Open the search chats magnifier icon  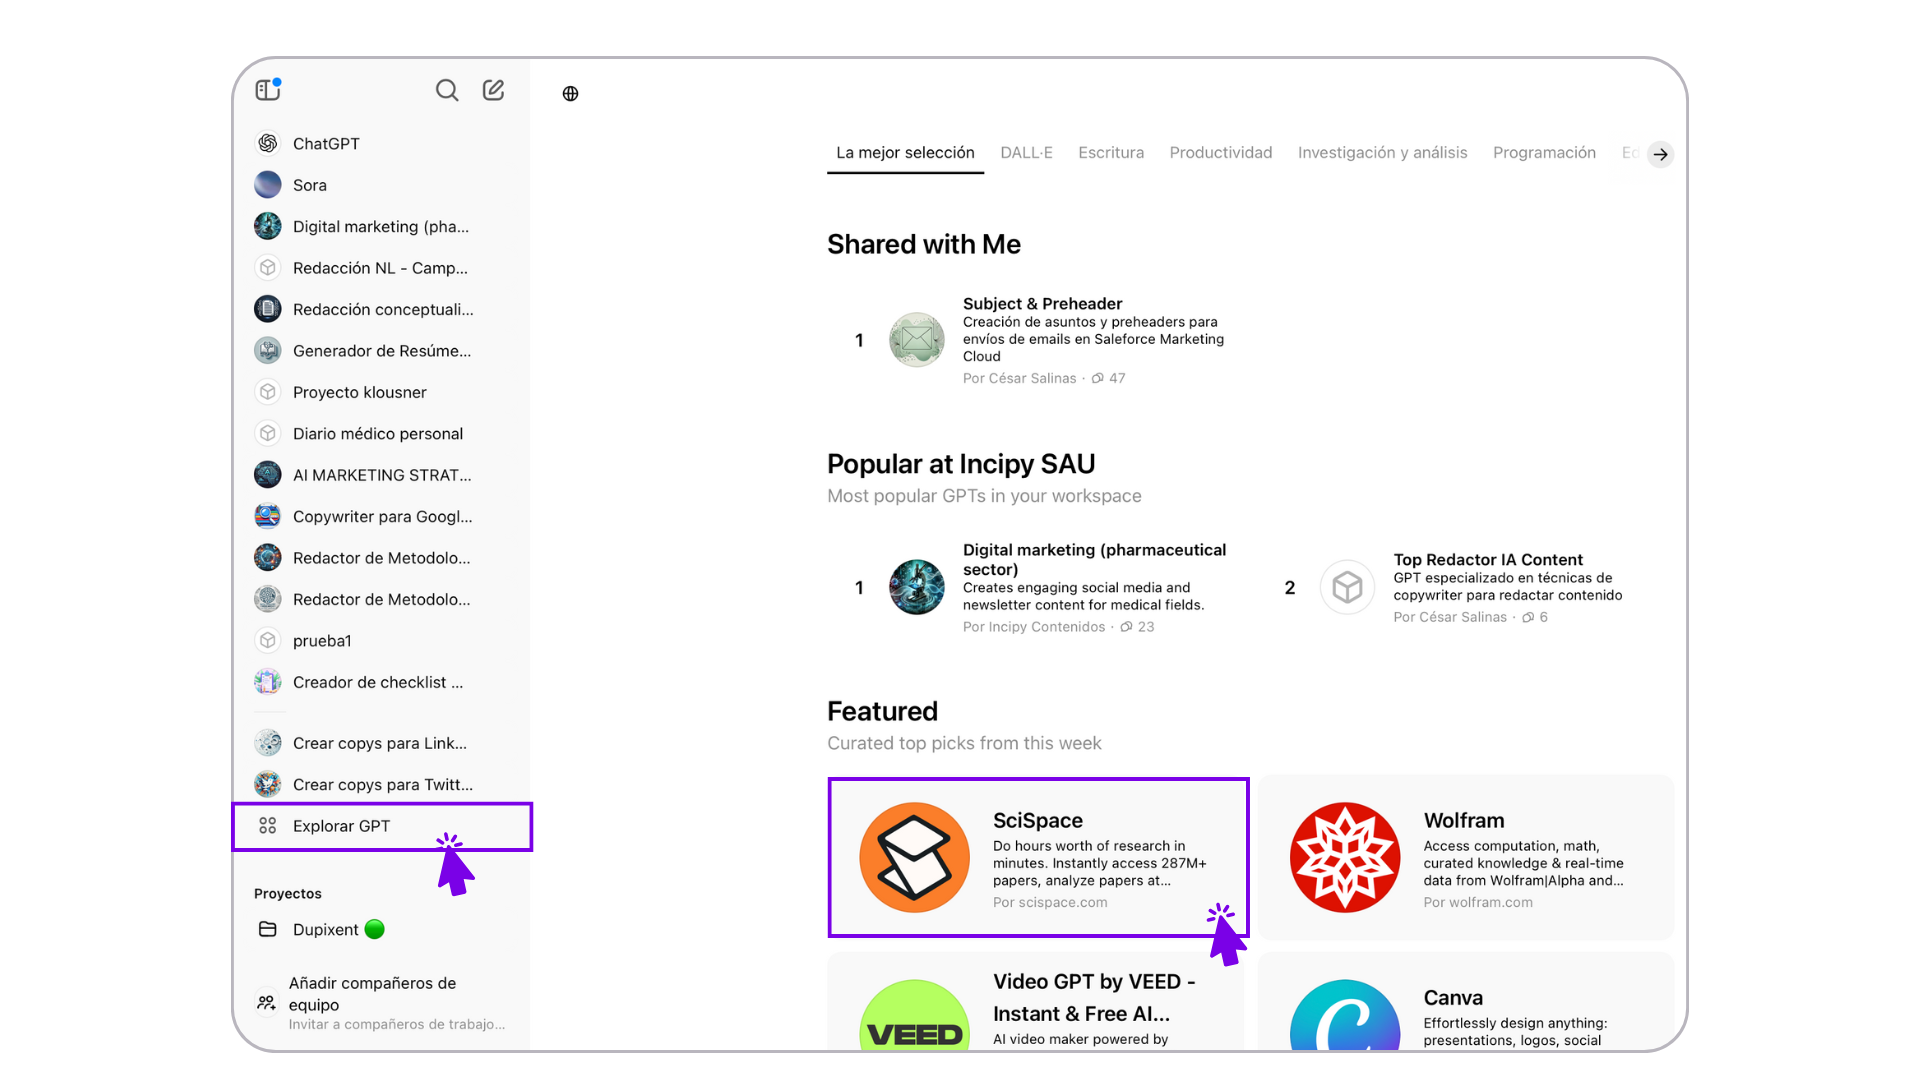tap(447, 90)
